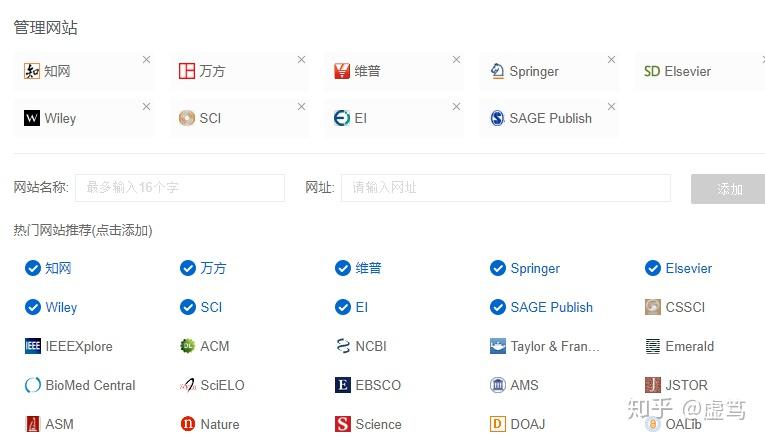Add Nature via its red n icon
The height and width of the screenshot is (441, 765).
(x=188, y=424)
